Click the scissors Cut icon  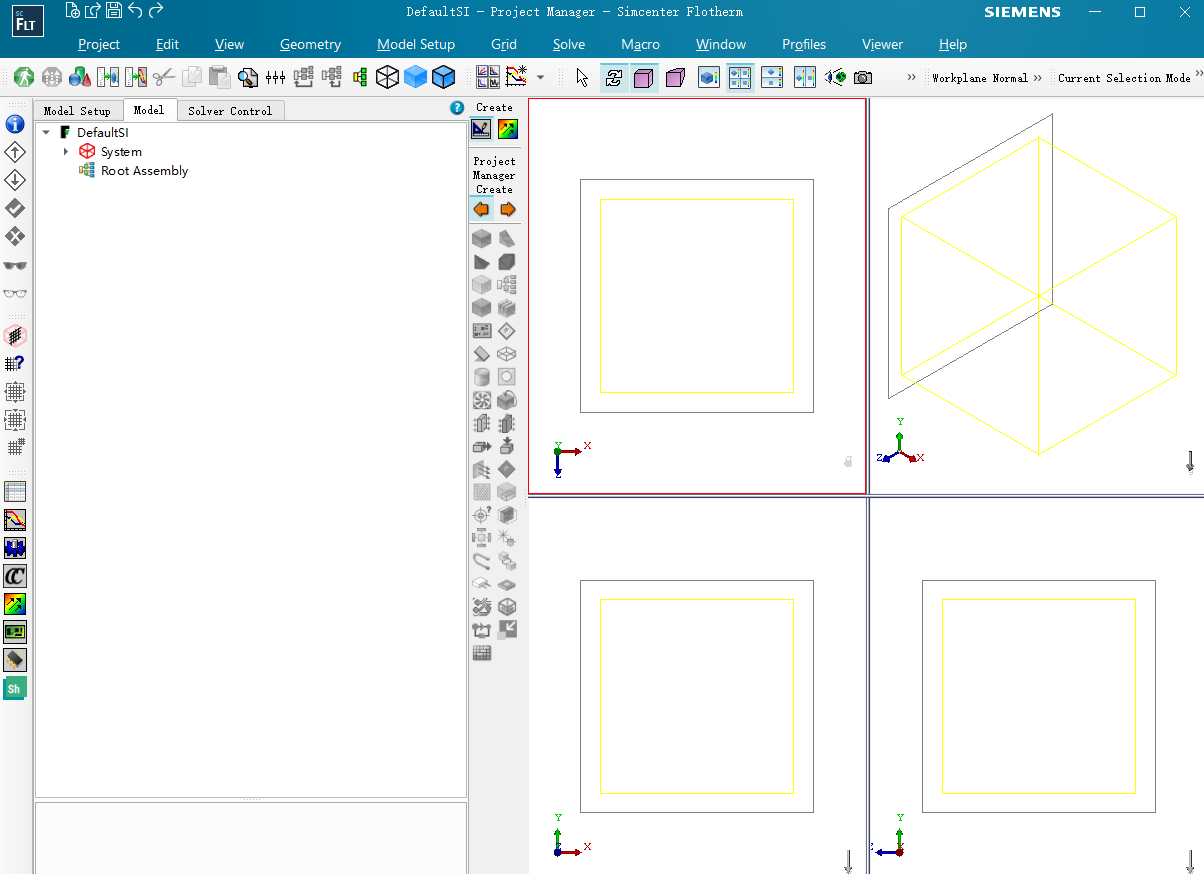pos(164,77)
